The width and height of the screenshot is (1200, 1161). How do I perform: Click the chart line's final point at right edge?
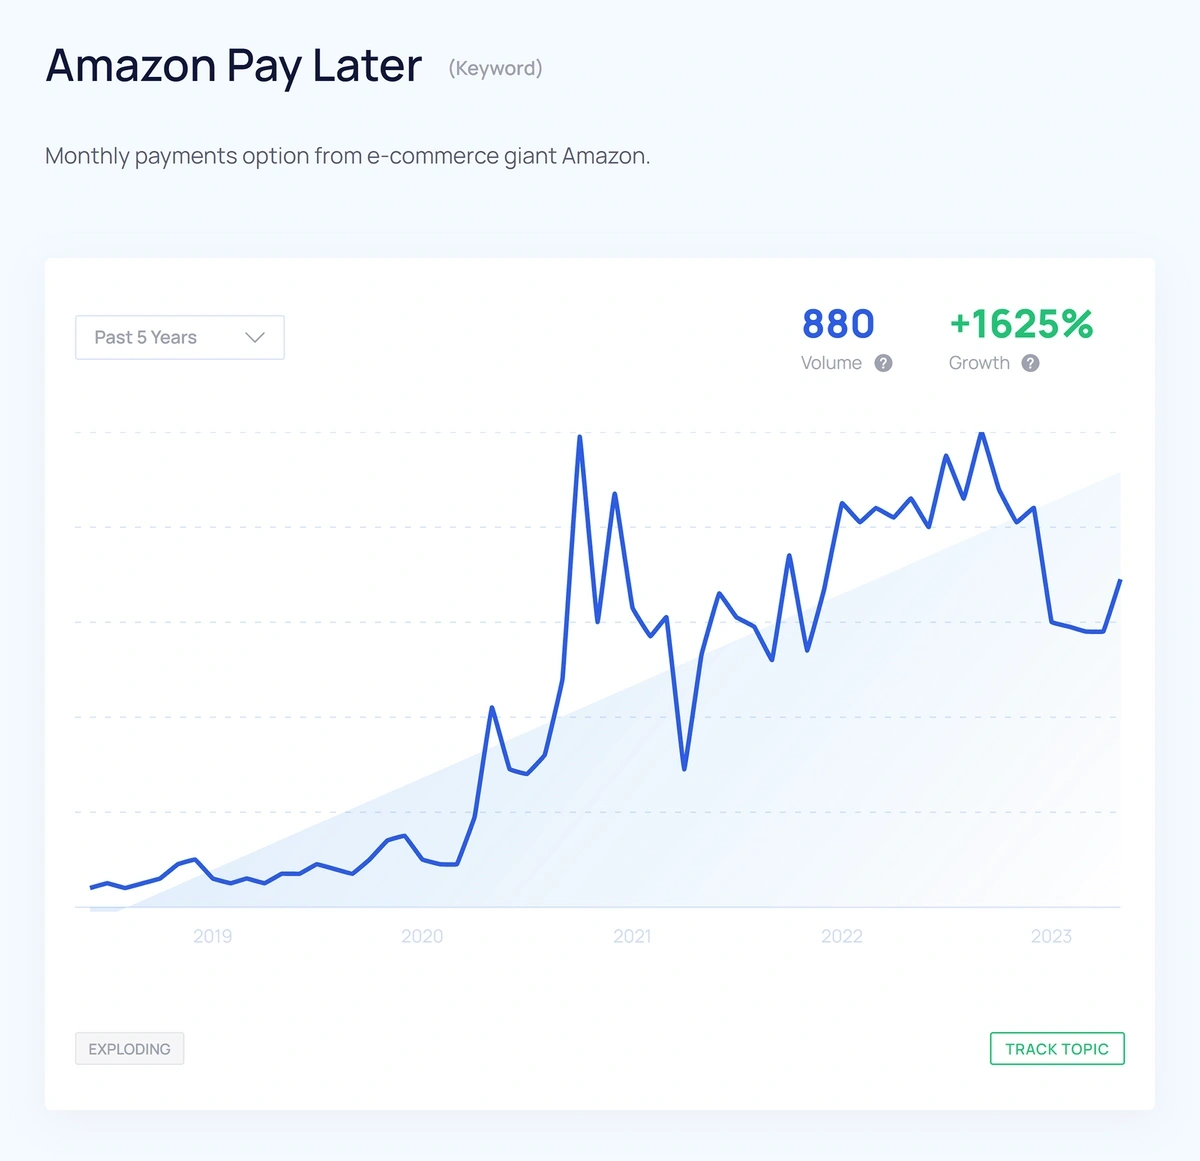[1120, 580]
